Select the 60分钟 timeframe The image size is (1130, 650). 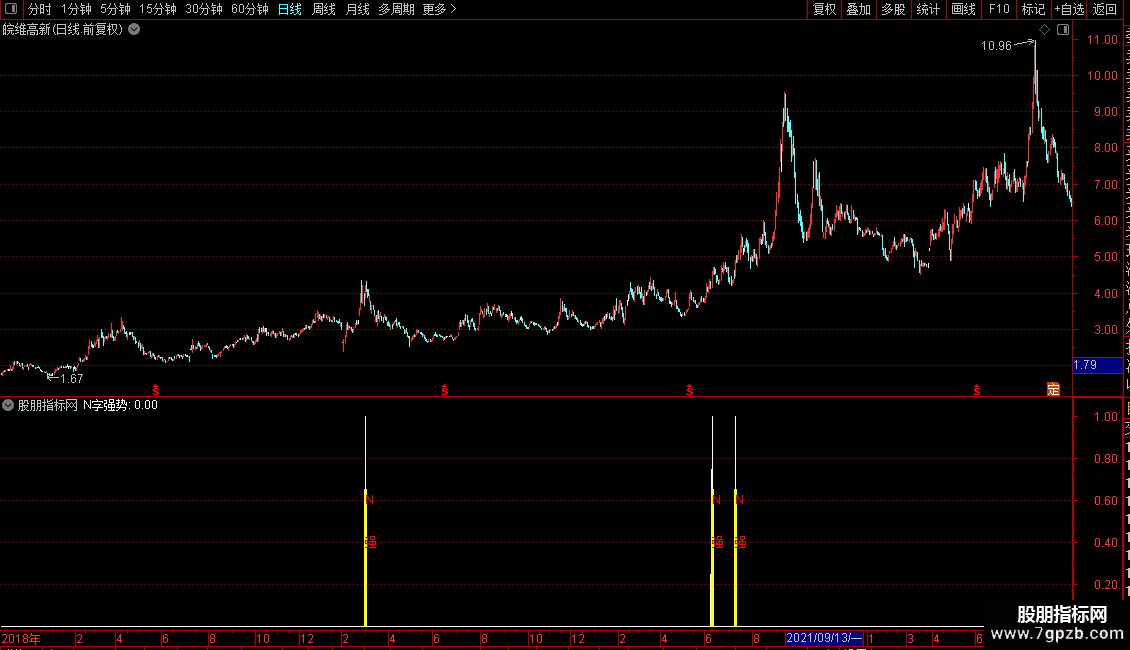click(x=249, y=9)
